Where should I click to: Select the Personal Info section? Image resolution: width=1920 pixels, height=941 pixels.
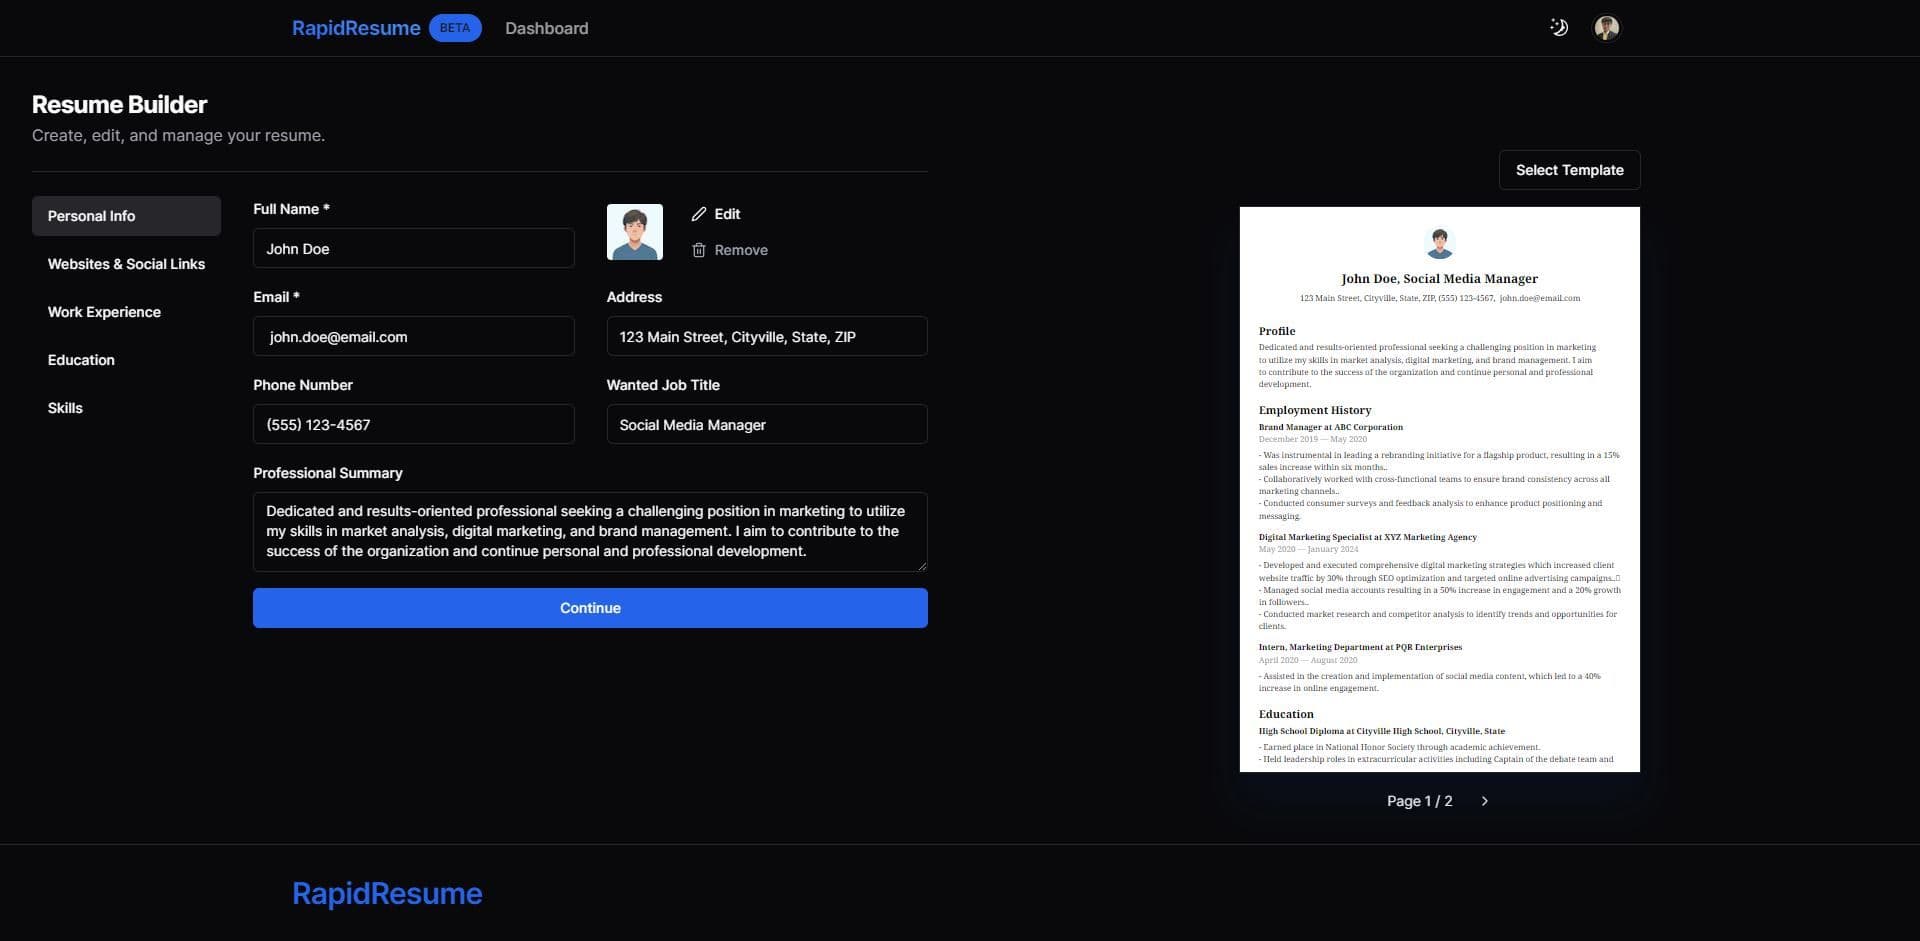click(x=126, y=216)
